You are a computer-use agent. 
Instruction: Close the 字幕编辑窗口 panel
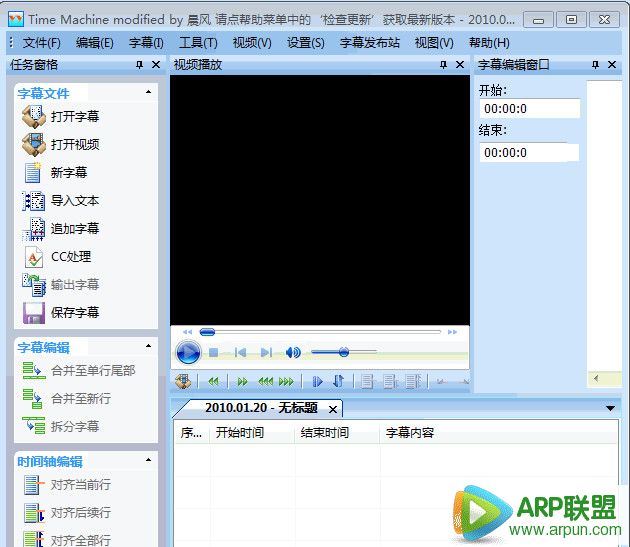pos(612,64)
